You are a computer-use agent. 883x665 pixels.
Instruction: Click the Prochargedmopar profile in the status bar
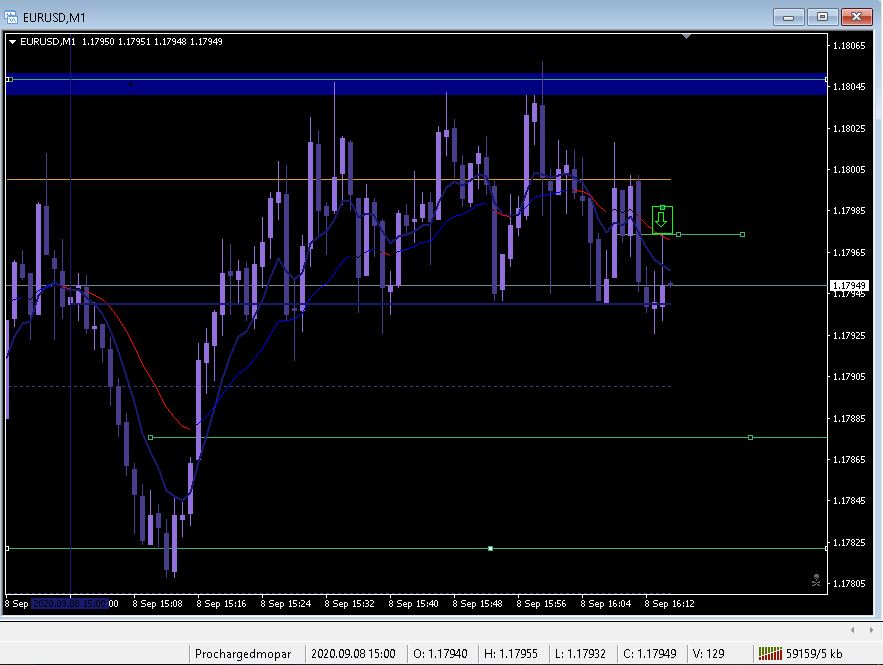pos(243,654)
